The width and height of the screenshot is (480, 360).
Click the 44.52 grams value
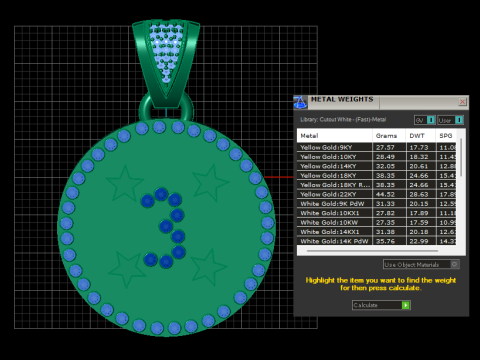[385, 194]
